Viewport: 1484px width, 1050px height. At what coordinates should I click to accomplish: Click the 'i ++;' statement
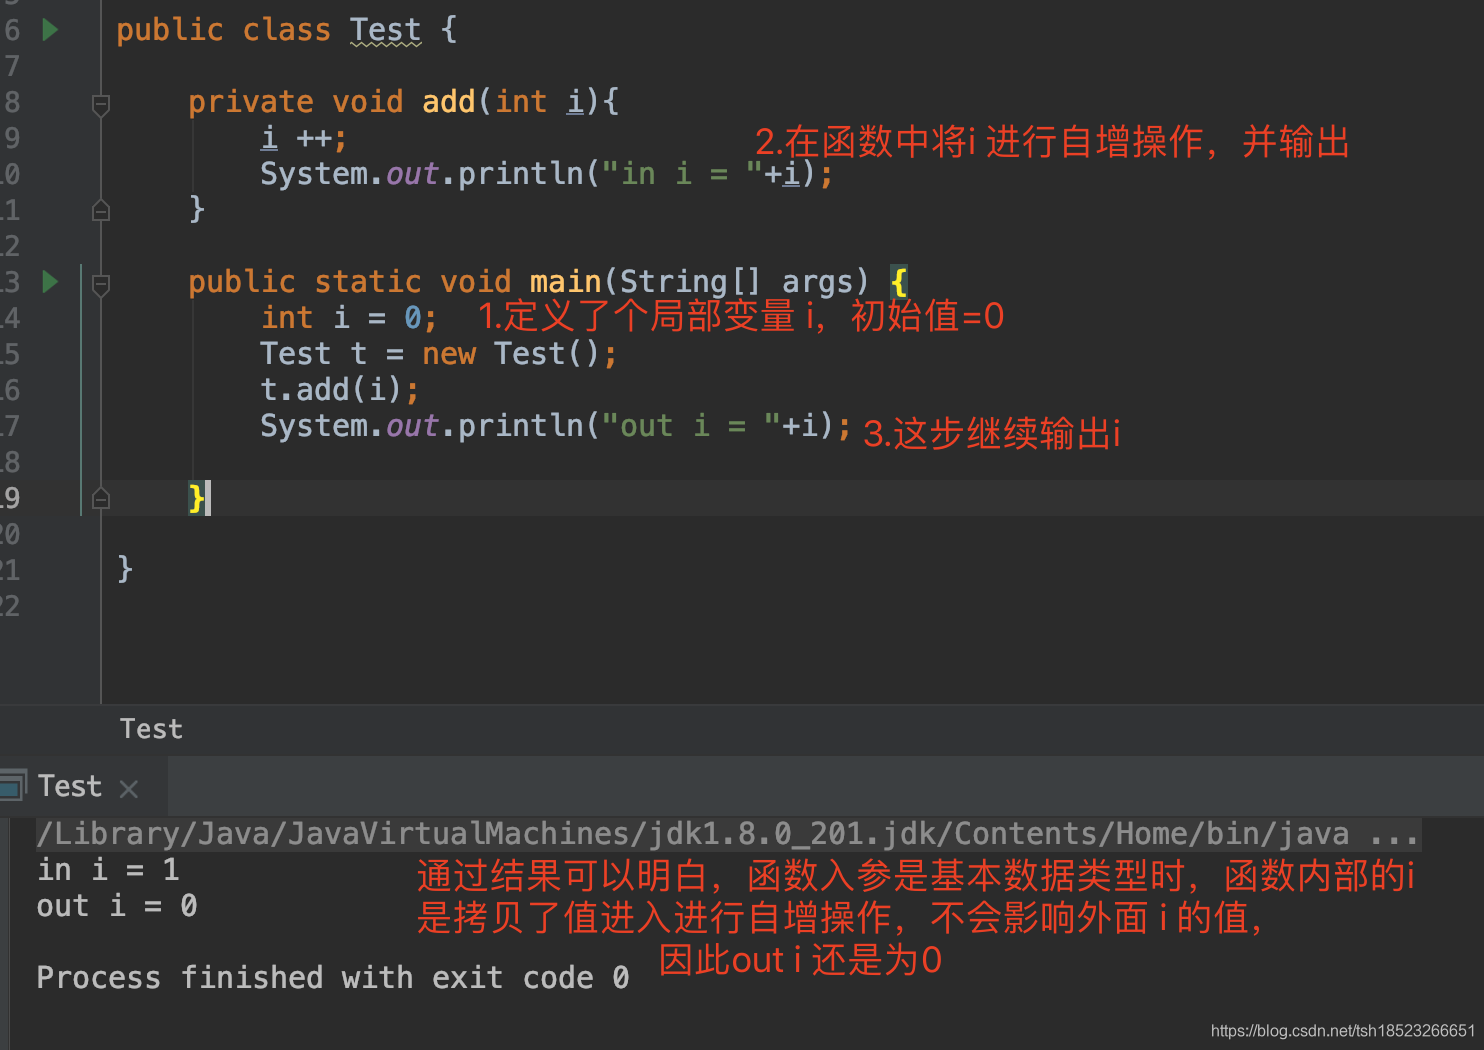[304, 138]
